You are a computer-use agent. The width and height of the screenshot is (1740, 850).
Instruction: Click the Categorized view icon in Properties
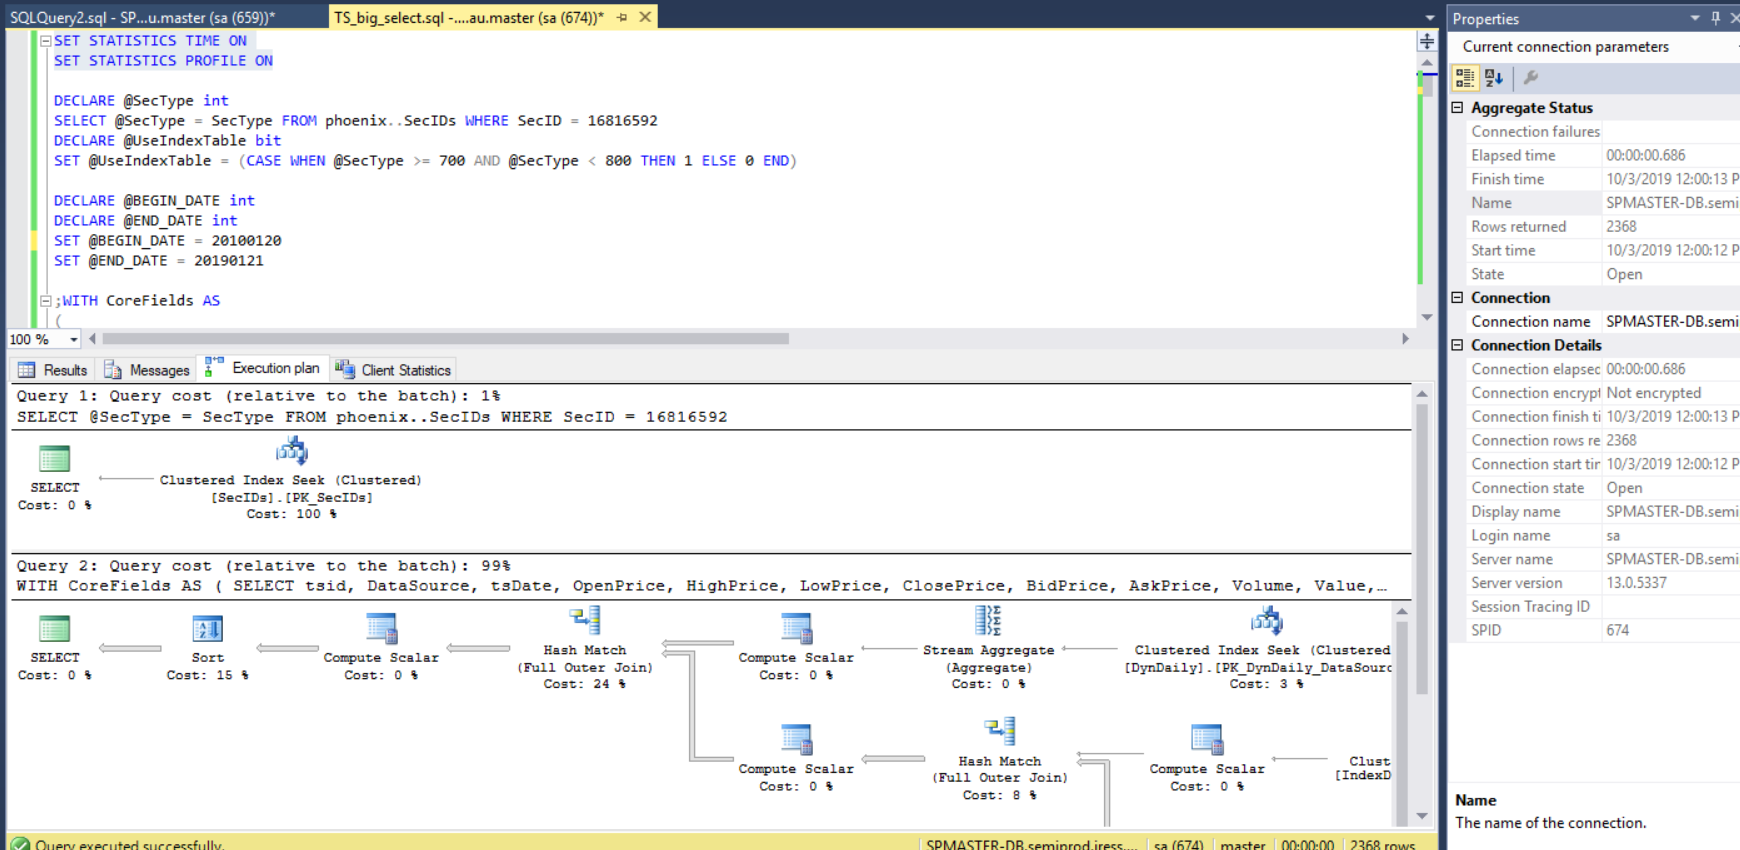tap(1465, 78)
